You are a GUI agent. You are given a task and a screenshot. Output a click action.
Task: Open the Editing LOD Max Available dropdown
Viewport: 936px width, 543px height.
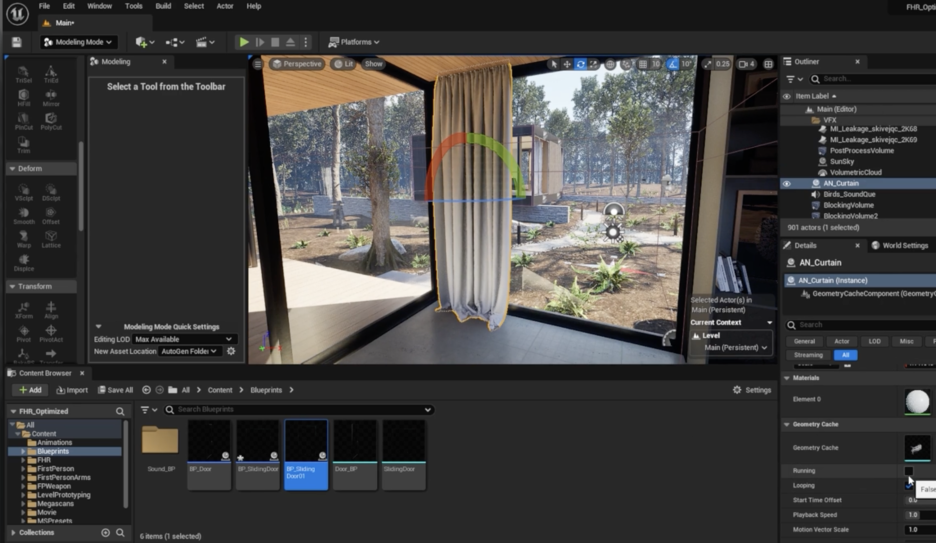[183, 339]
